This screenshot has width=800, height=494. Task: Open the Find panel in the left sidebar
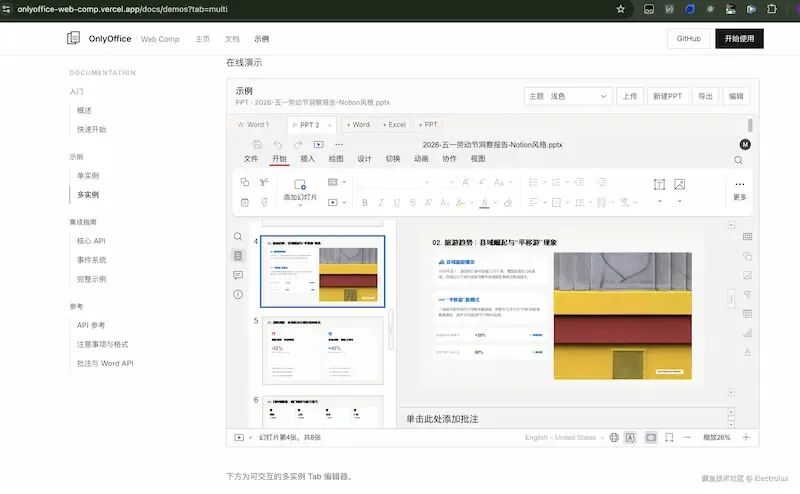point(238,236)
